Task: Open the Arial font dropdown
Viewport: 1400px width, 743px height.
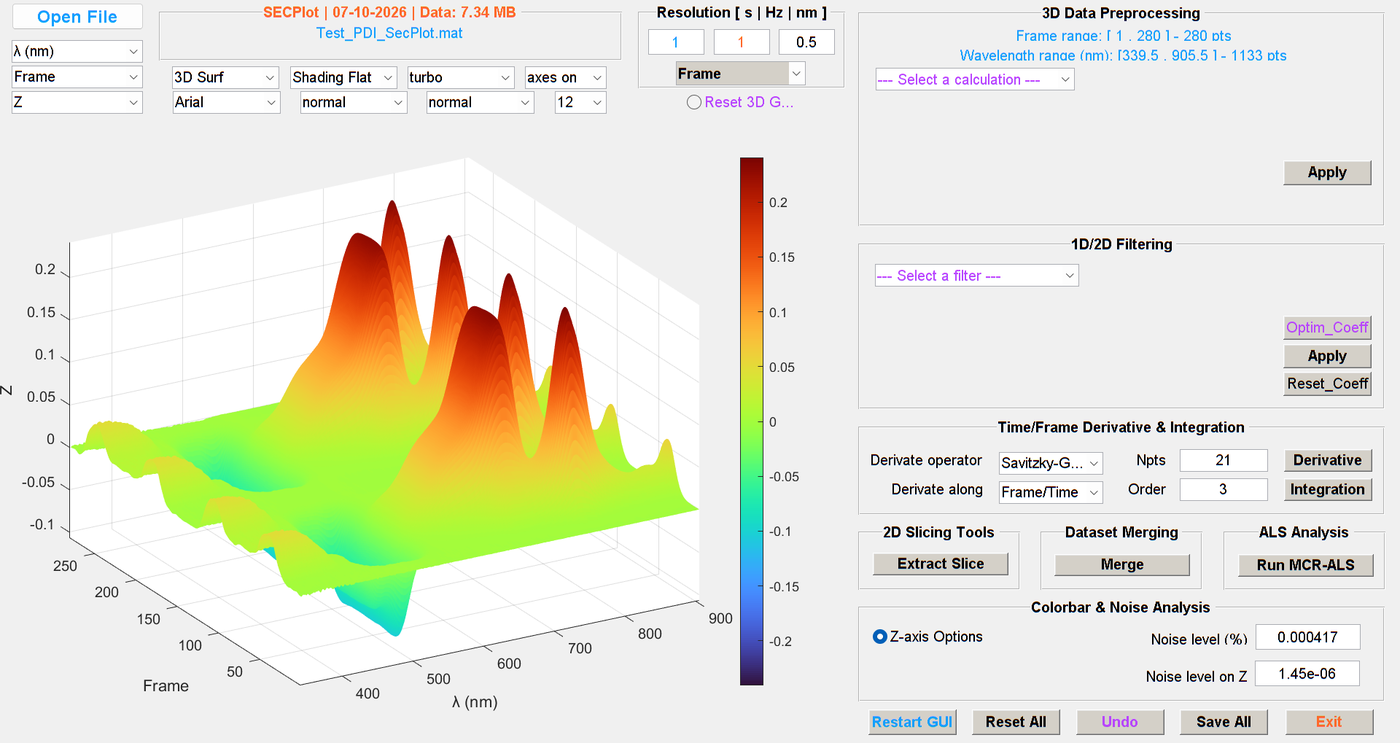Action: click(x=225, y=102)
